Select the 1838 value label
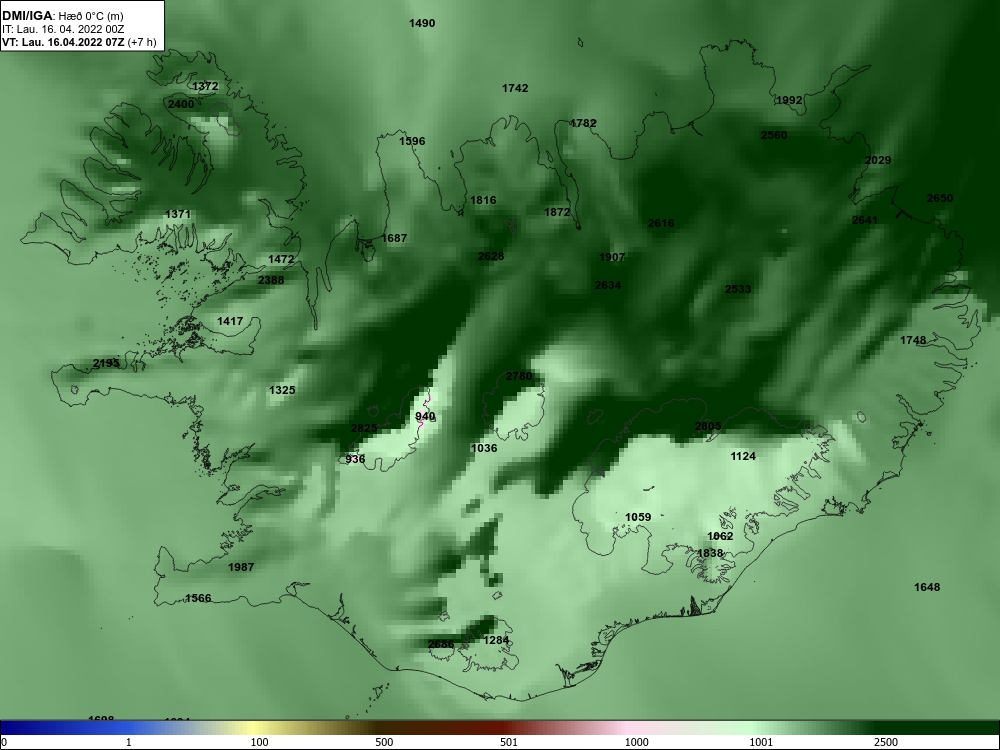The height and width of the screenshot is (750, 1000). pyautogui.click(x=710, y=554)
